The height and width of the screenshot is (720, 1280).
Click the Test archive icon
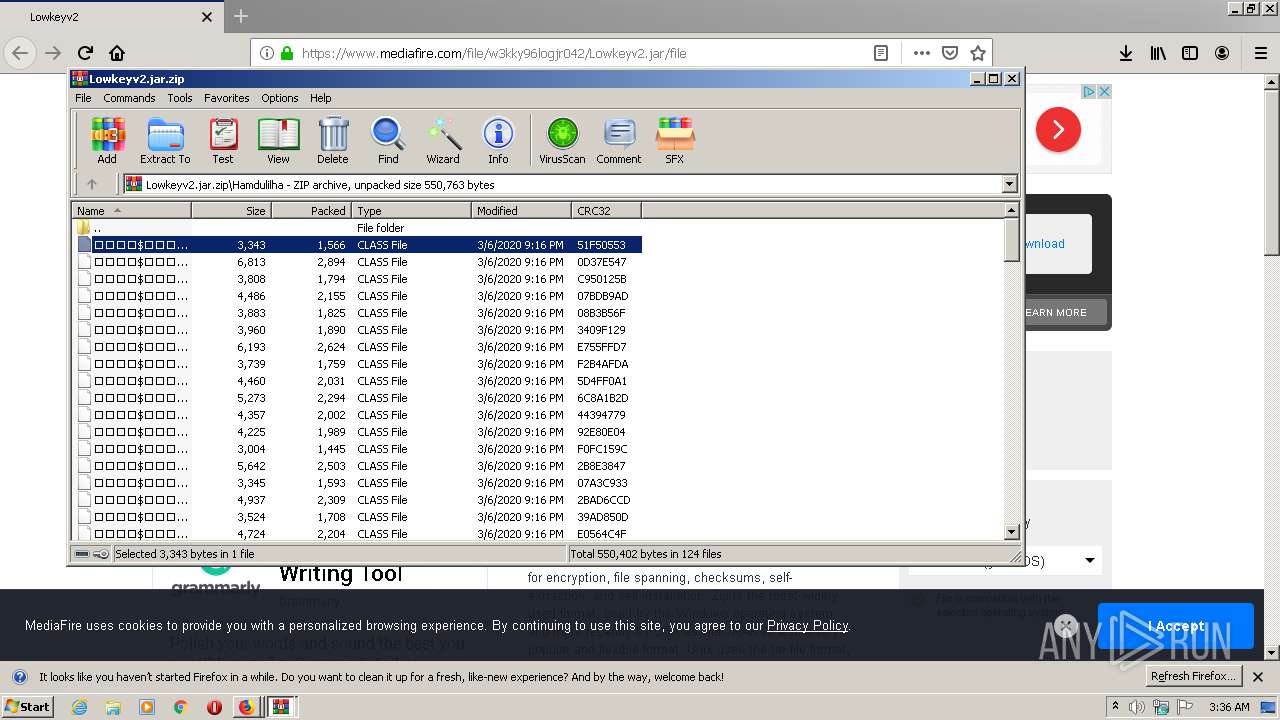(x=223, y=140)
